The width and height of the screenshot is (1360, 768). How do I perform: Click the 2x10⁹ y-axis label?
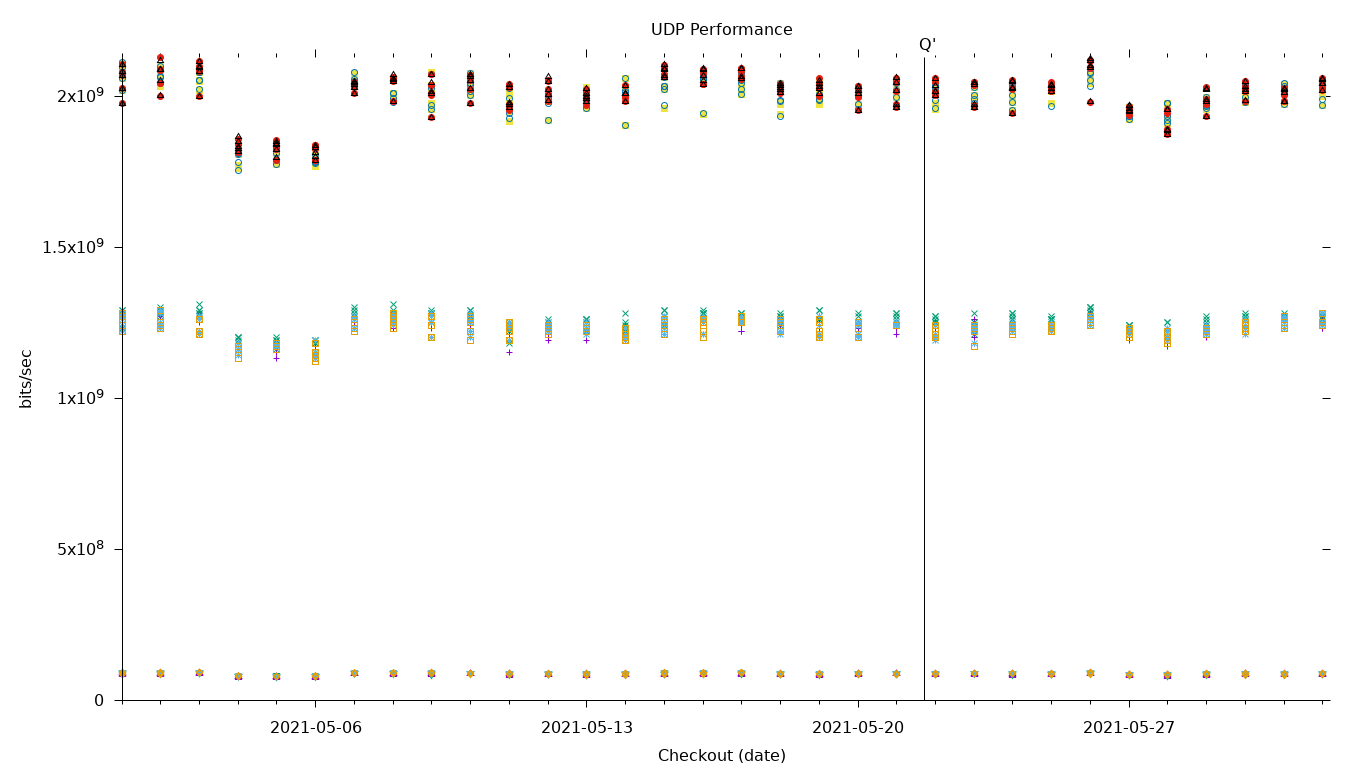click(x=80, y=96)
